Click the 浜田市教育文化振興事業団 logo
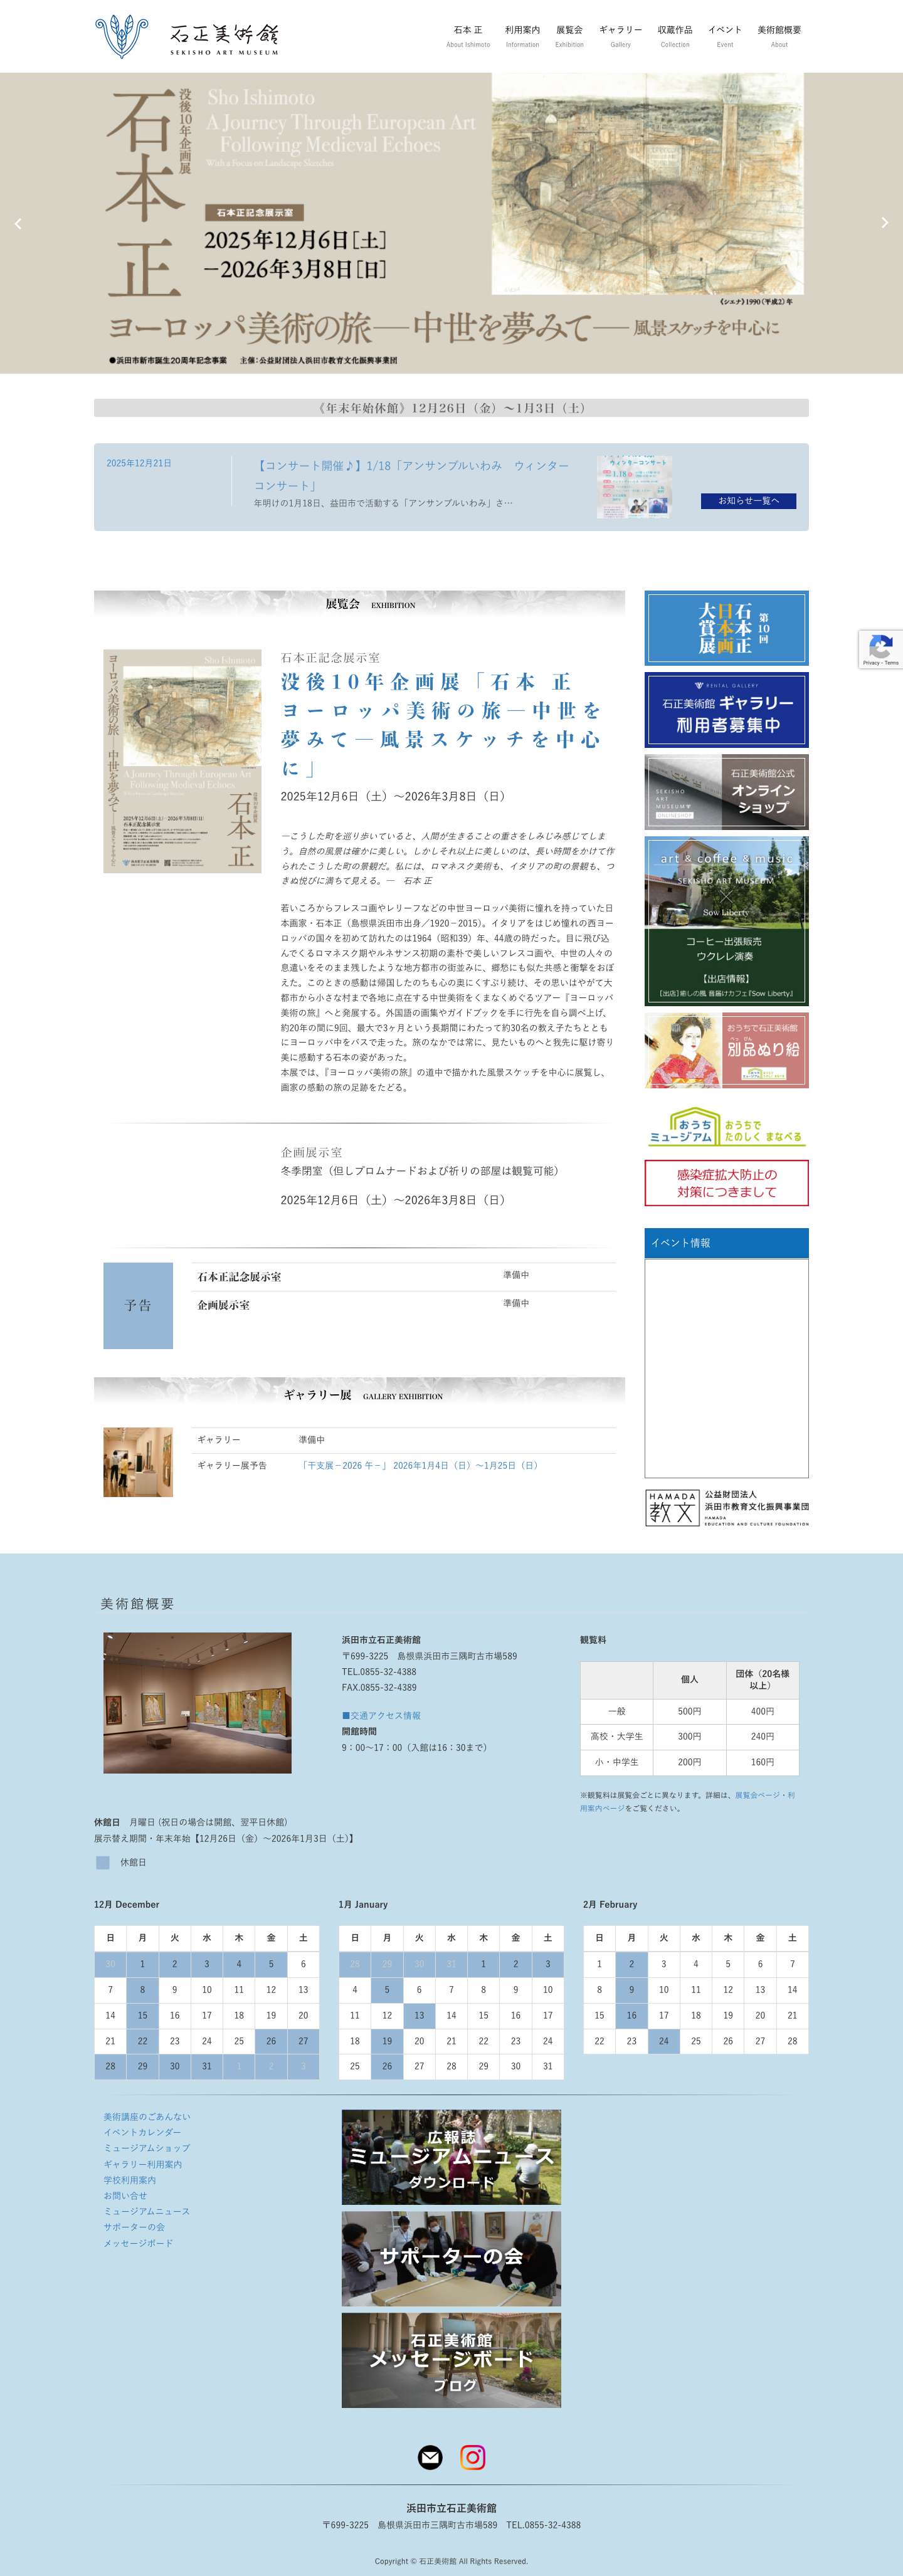903x2576 pixels. pos(727,1507)
